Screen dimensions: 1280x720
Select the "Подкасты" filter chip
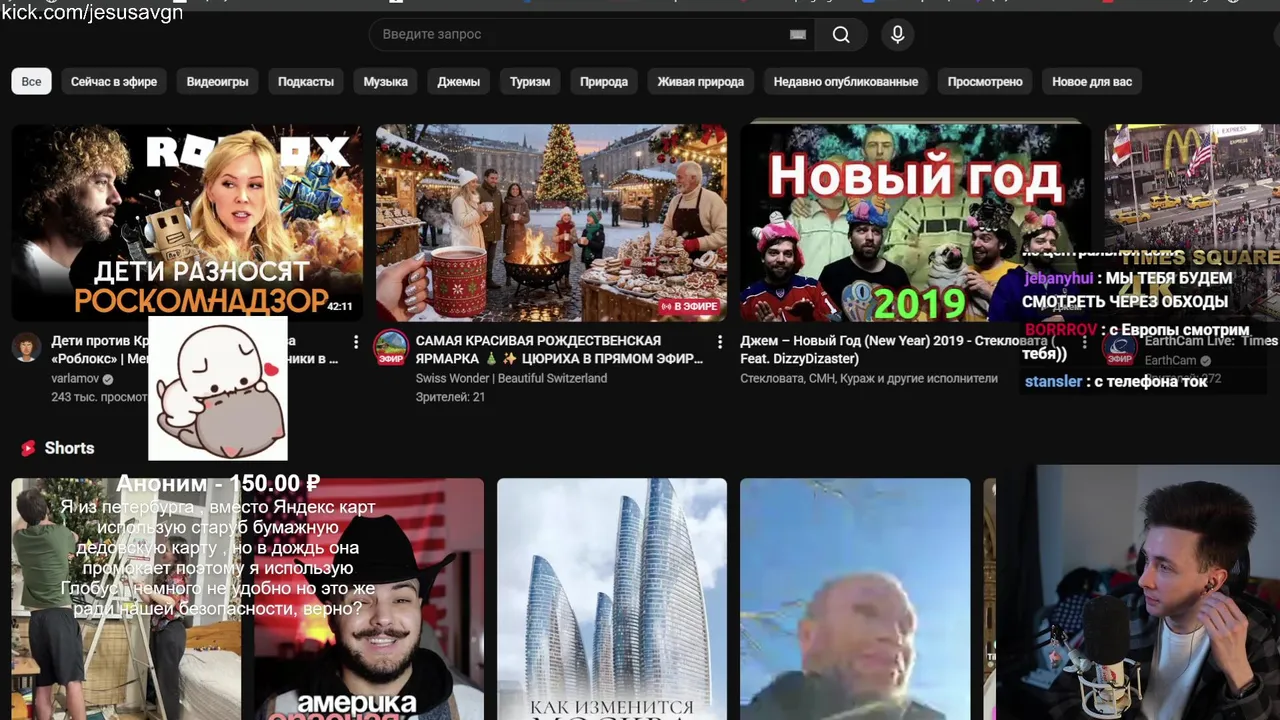[306, 82]
